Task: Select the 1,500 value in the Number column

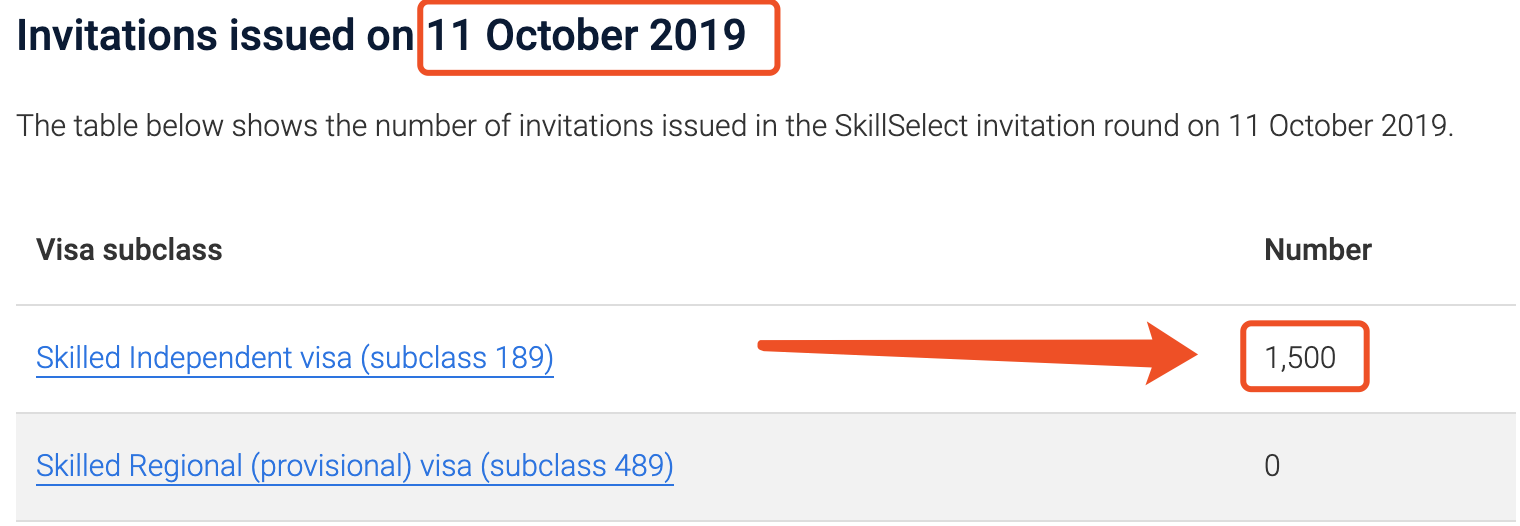Action: point(1300,358)
